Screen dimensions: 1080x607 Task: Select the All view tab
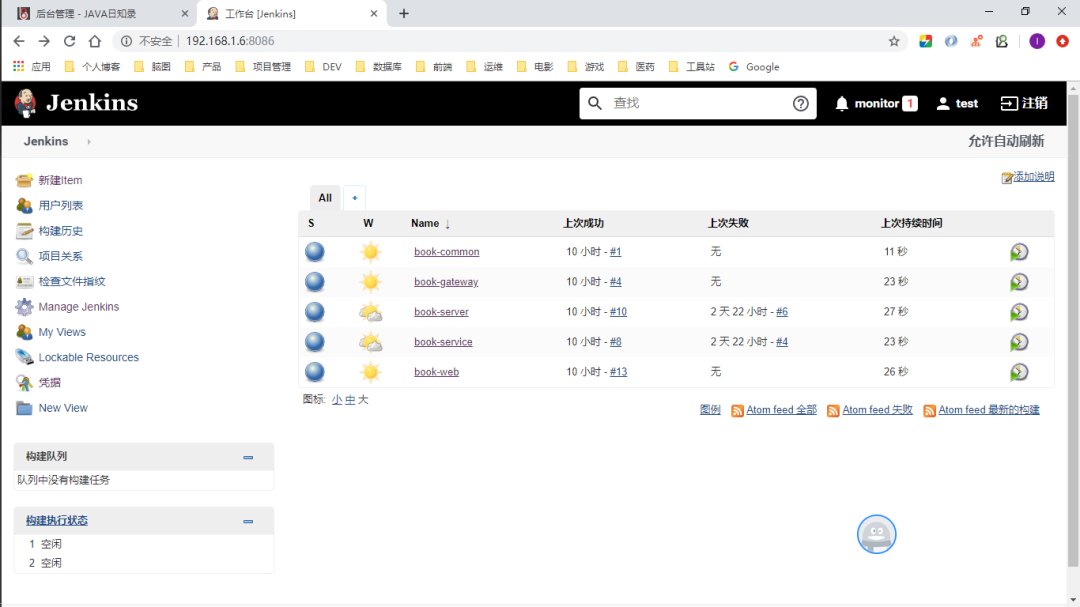point(325,198)
